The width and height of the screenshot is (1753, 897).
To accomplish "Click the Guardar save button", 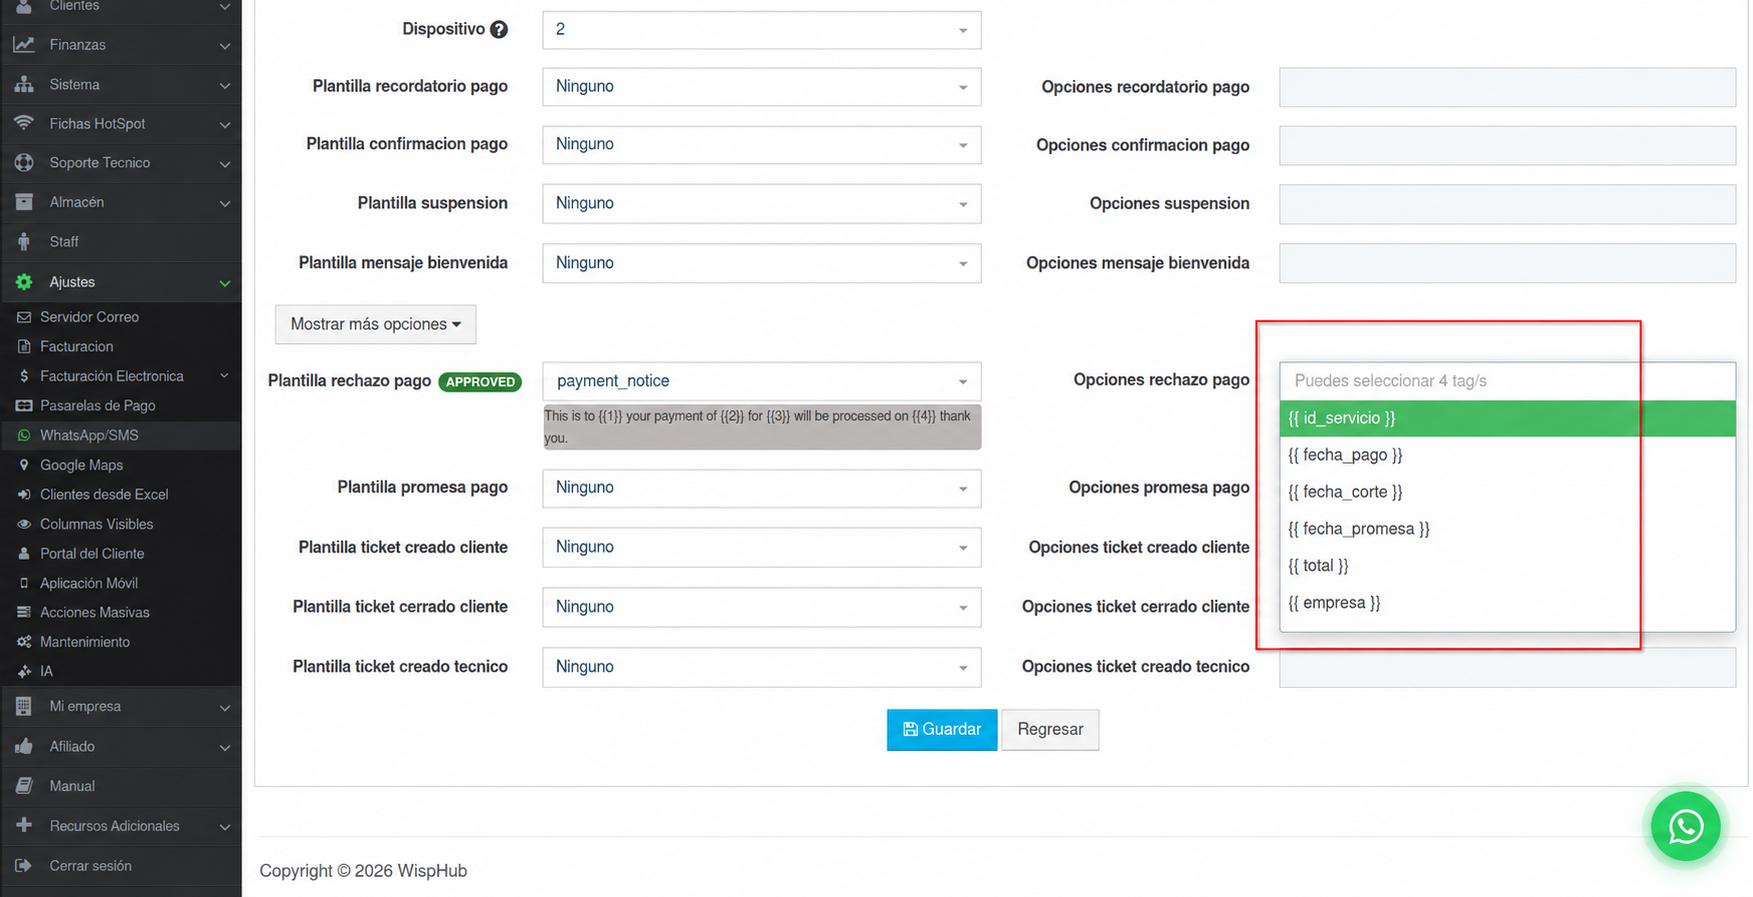I will coord(941,730).
